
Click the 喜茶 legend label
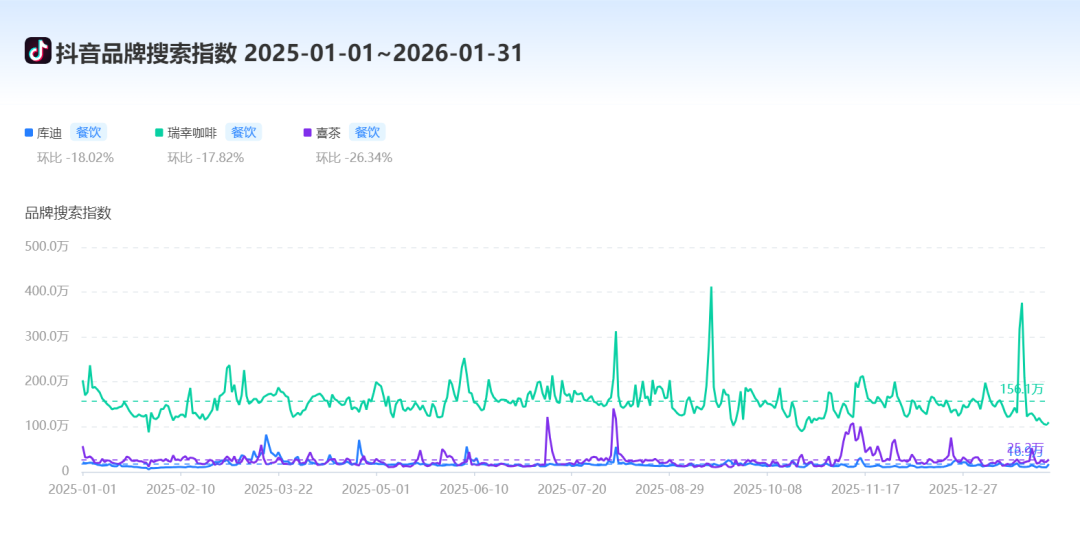tap(329, 133)
